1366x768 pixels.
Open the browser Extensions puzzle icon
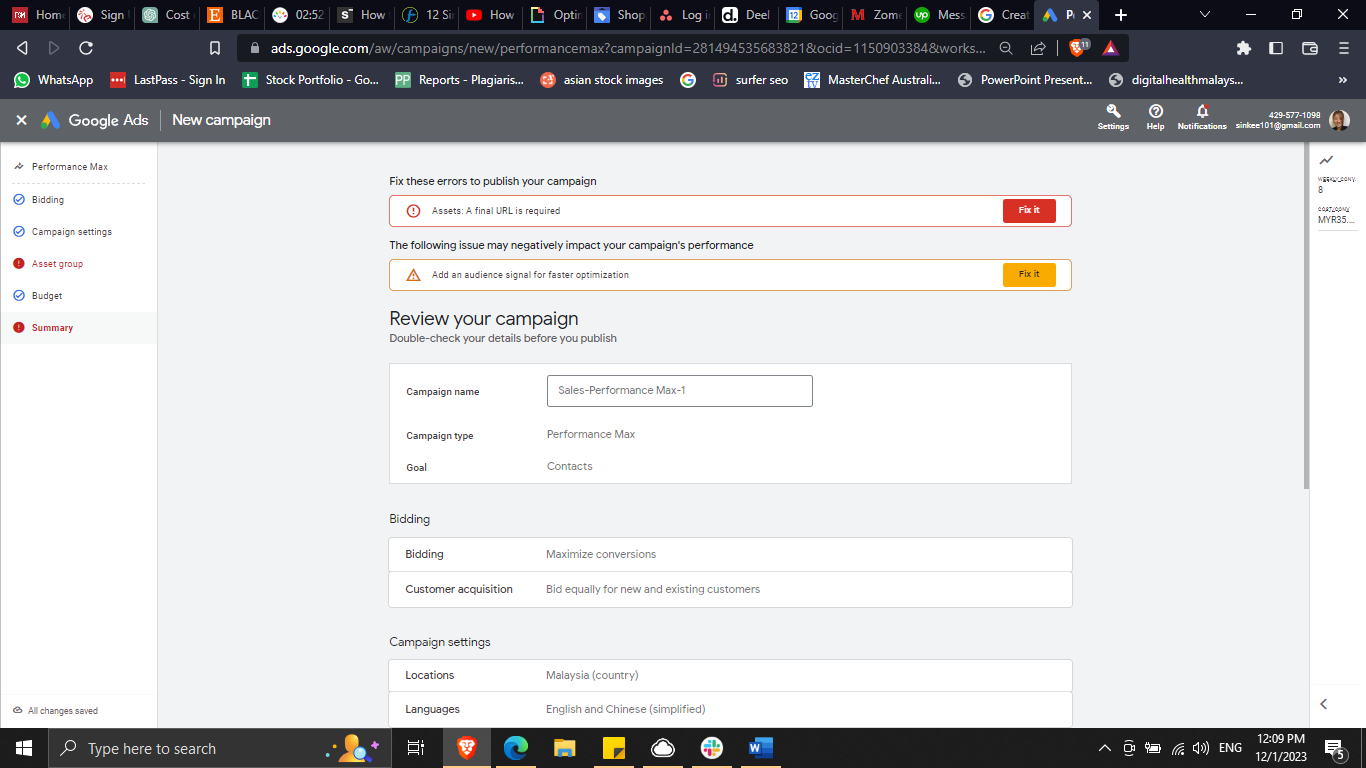coord(1243,48)
